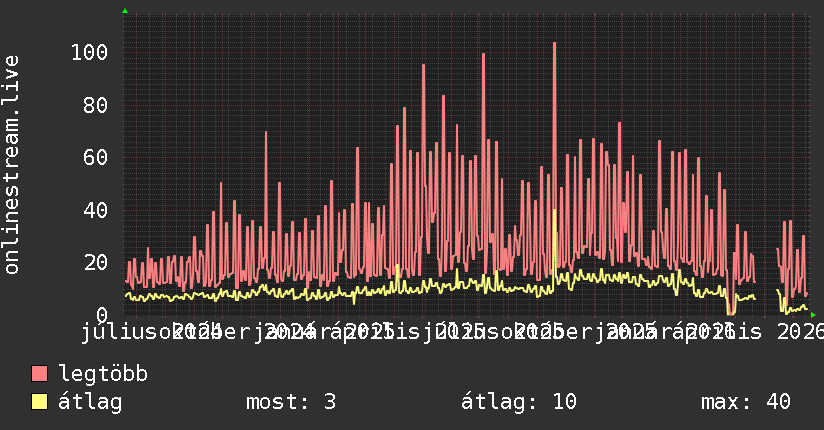Viewport: 824px width, 430px height.
Task: Select the átlag legend label beside yellow swatch
Action: (x=90, y=402)
